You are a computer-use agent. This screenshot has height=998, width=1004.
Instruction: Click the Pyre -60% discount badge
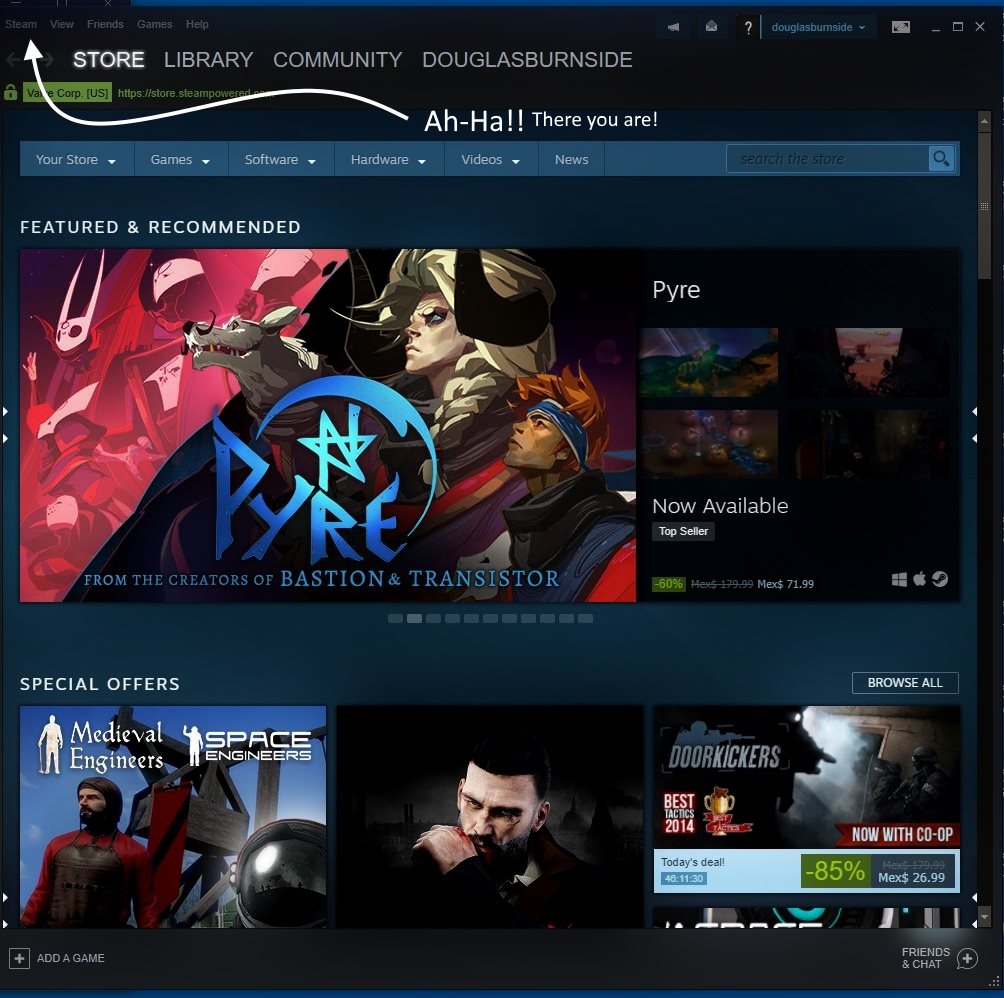pyautogui.click(x=668, y=584)
